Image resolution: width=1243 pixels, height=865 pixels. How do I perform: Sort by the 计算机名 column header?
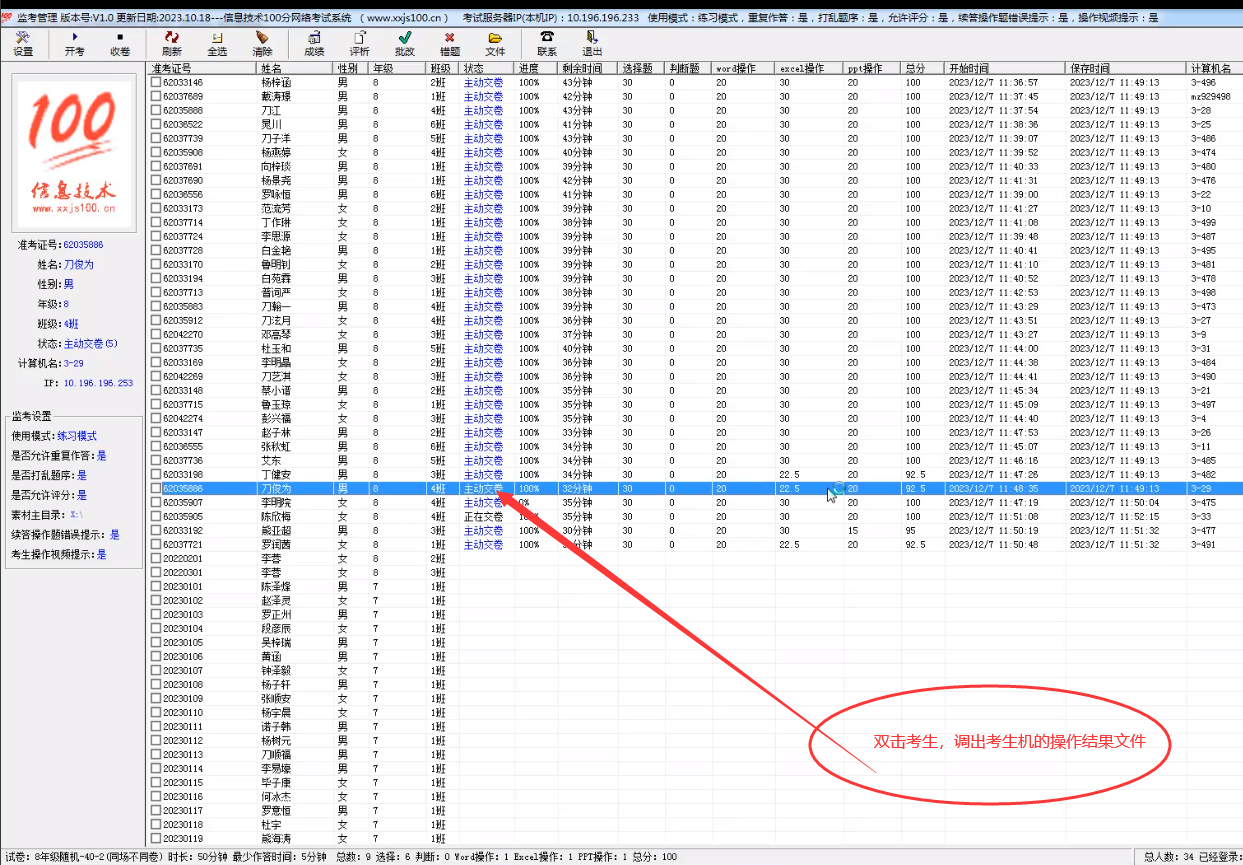1215,68
